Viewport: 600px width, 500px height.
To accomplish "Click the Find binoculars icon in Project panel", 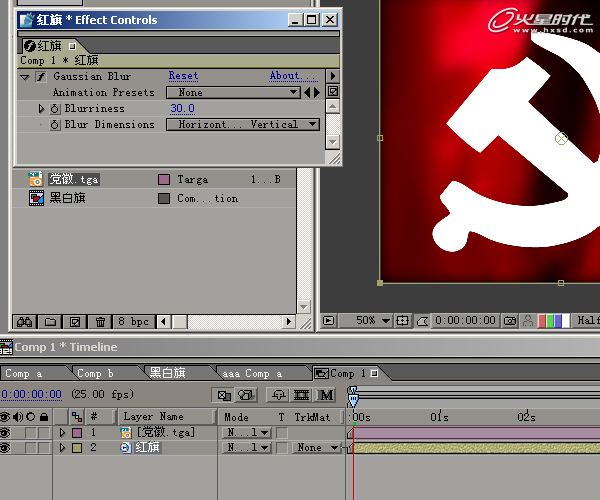I will click(x=24, y=322).
